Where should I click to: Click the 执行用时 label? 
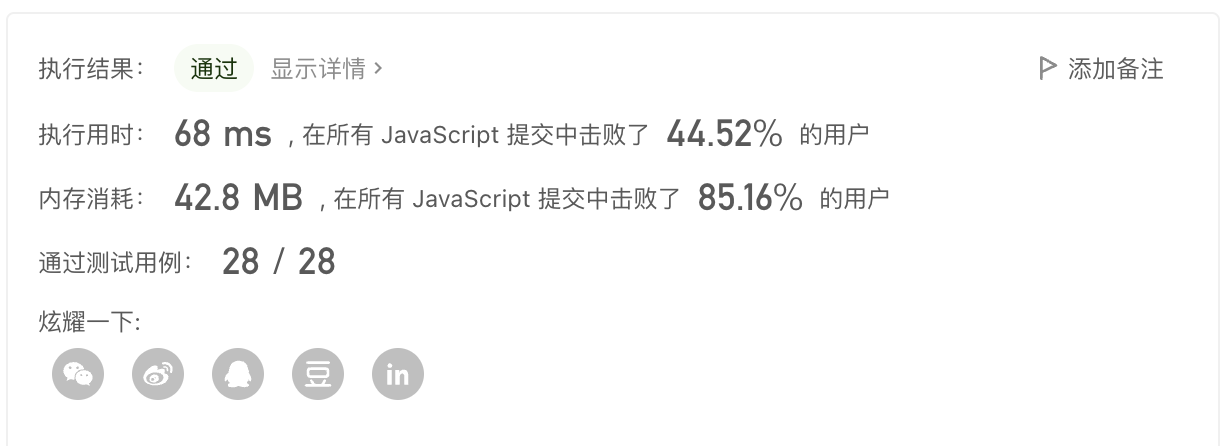click(92, 135)
